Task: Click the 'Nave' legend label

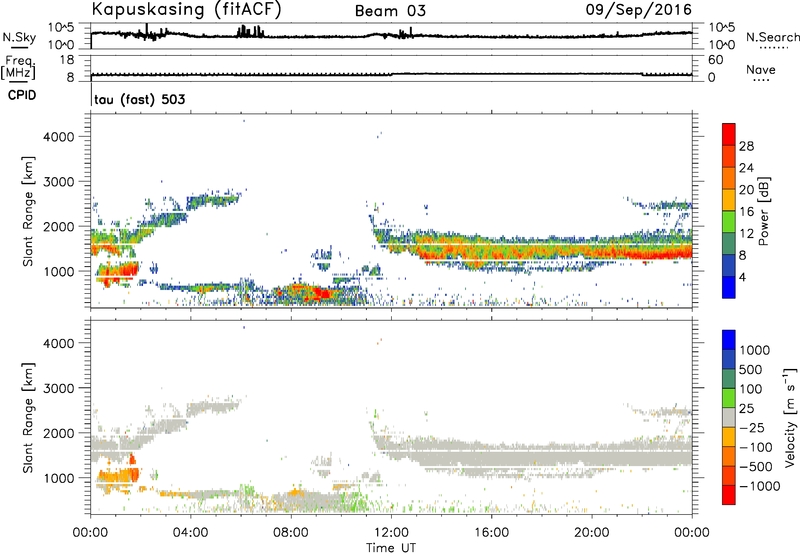Action: tap(761, 70)
